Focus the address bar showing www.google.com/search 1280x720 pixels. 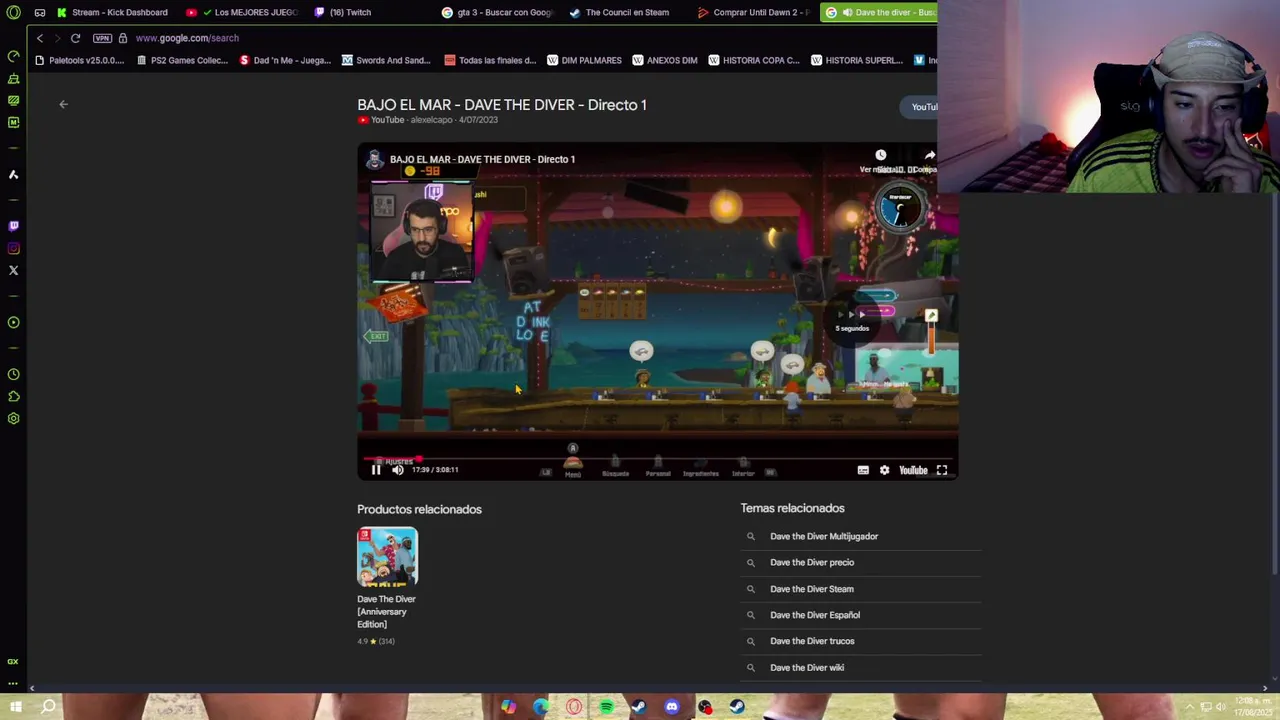(x=187, y=38)
